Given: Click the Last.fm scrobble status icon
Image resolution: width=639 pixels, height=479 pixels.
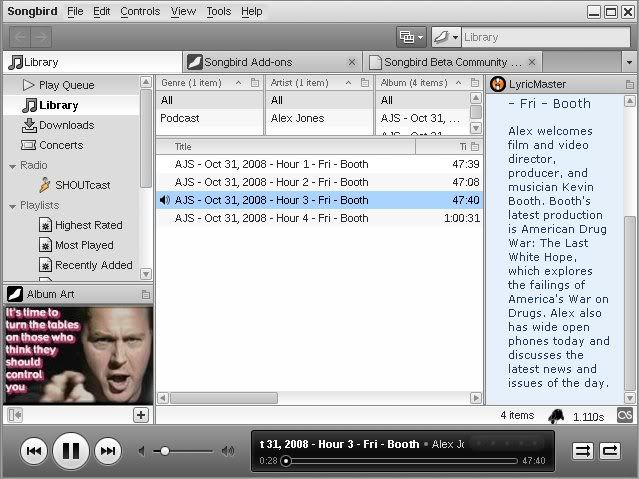Looking at the screenshot, I should coord(625,415).
